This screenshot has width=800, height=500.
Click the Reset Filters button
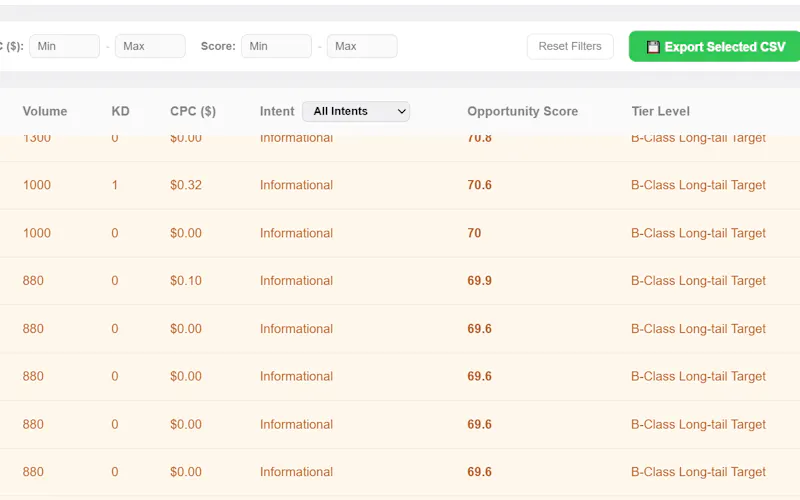tap(570, 46)
